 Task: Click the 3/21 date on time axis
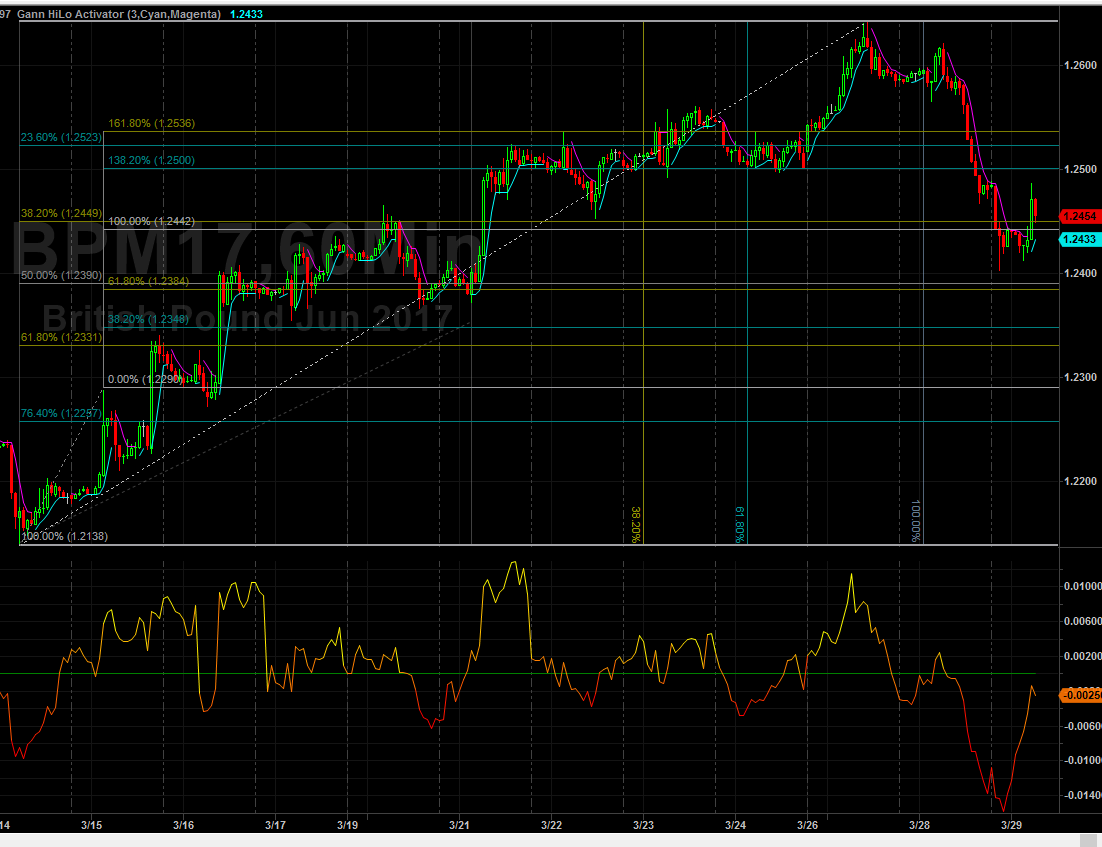459,826
